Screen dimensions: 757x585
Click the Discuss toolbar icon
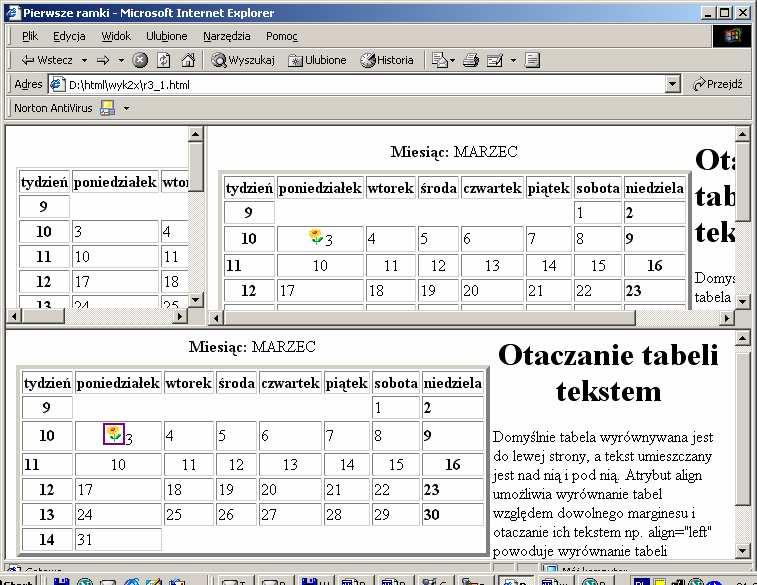pos(532,60)
